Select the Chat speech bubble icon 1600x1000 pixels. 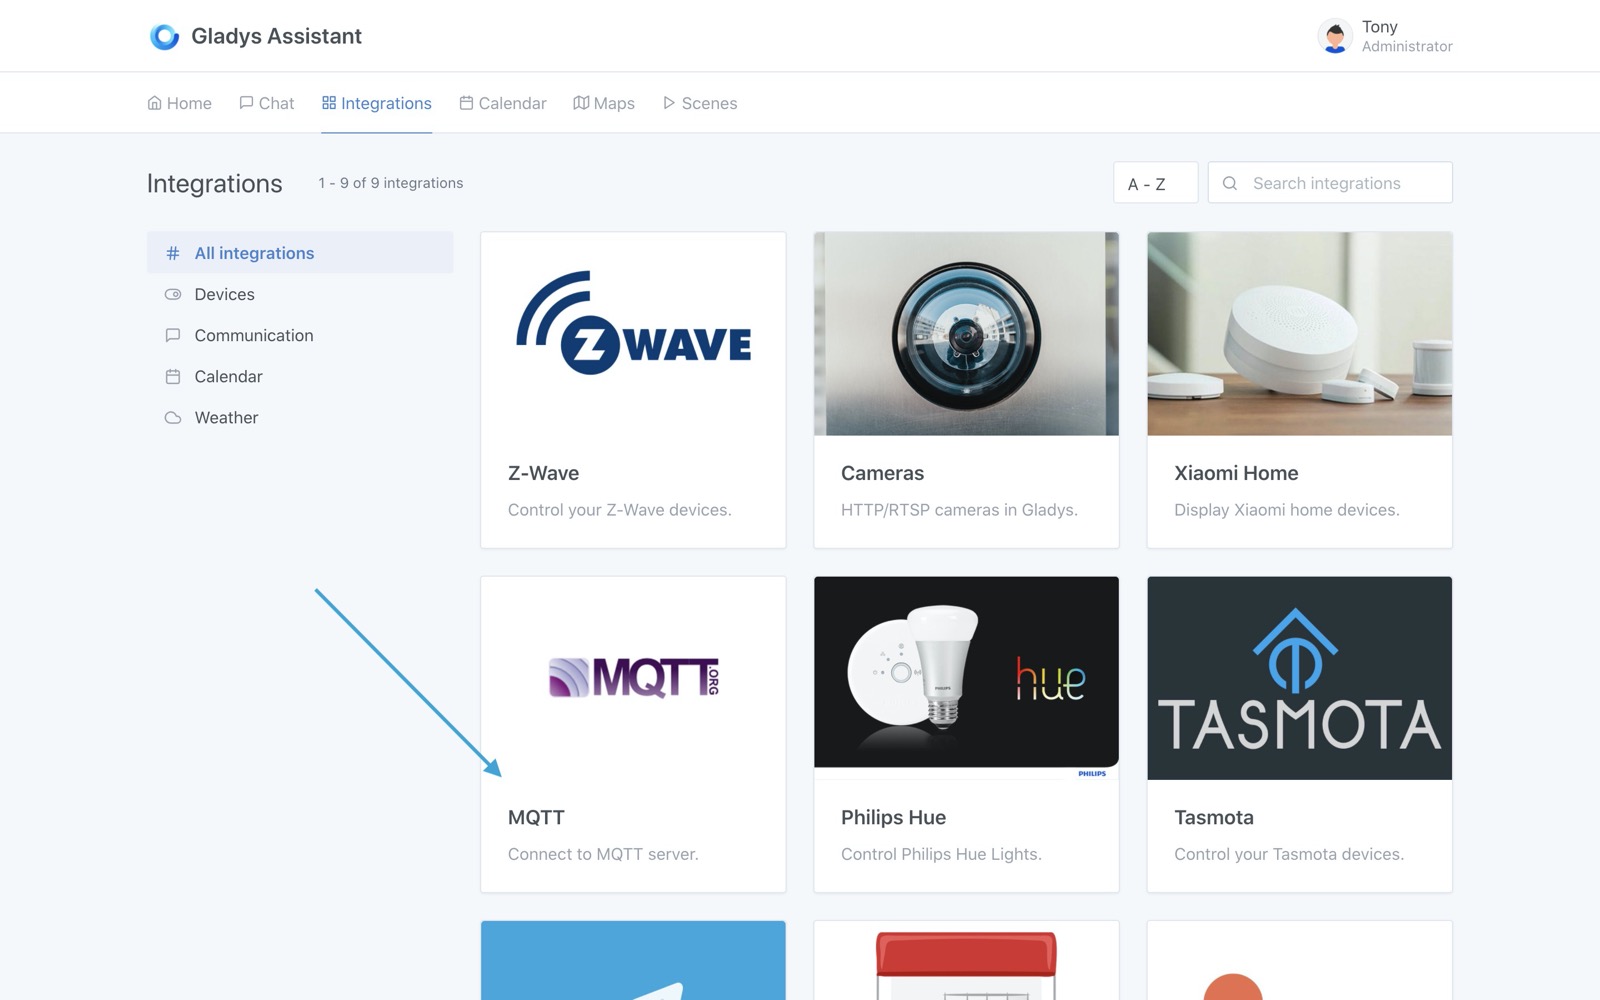coord(245,102)
